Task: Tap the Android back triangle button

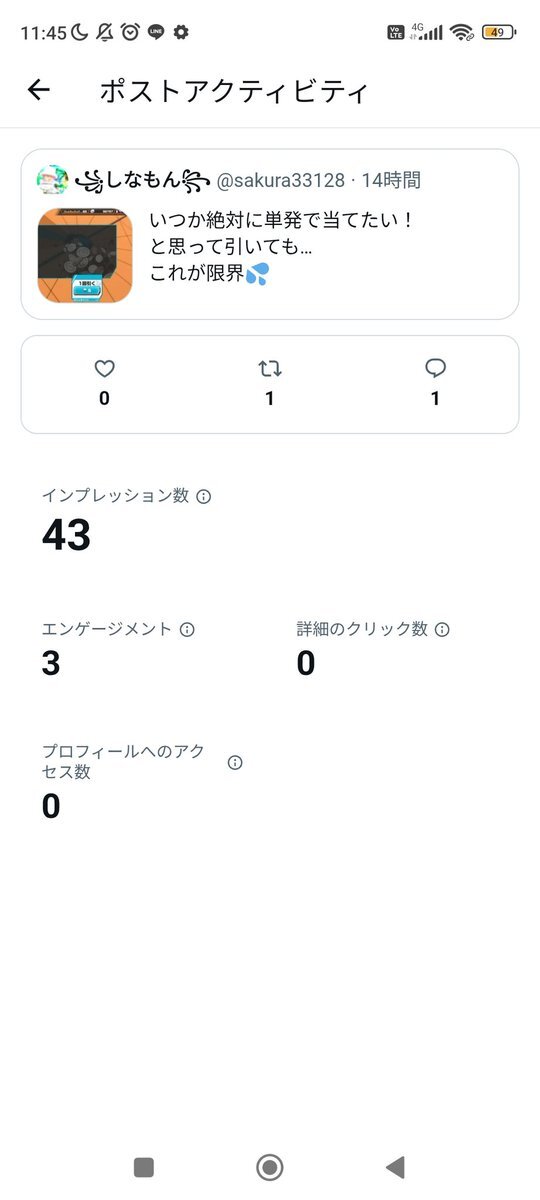Action: (x=395, y=1166)
